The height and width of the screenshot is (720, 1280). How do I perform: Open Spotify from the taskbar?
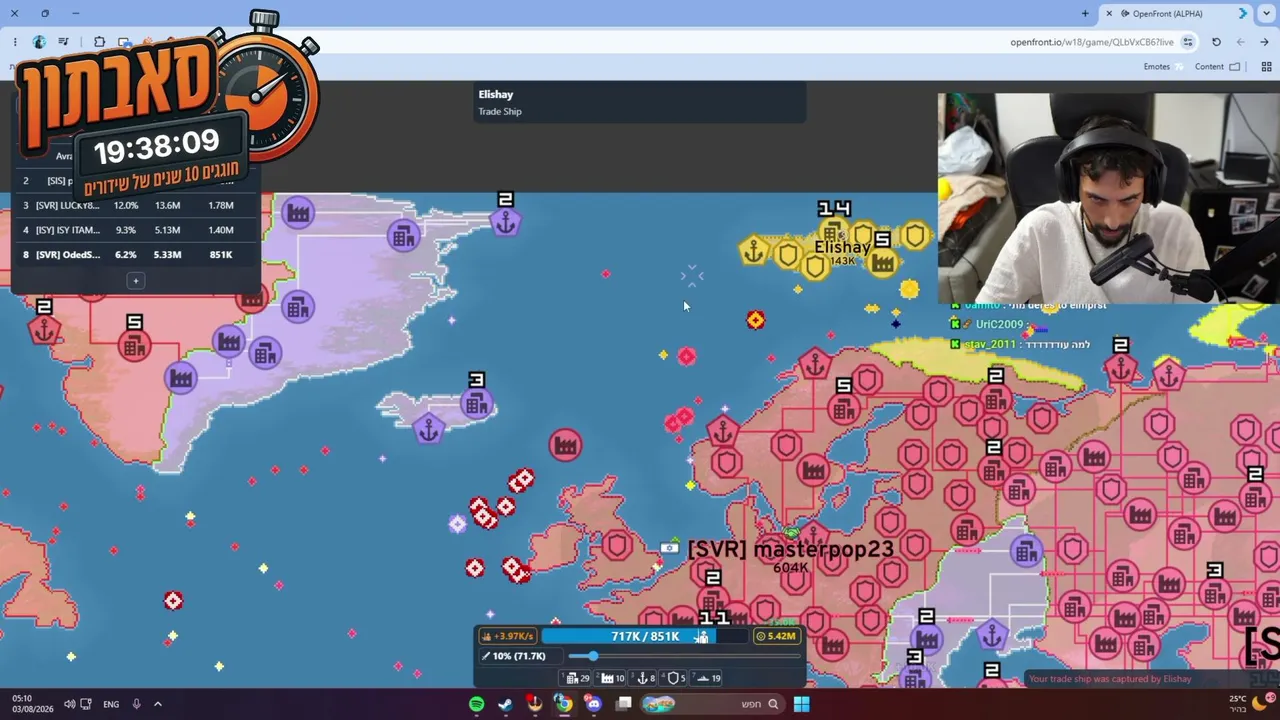click(x=477, y=704)
